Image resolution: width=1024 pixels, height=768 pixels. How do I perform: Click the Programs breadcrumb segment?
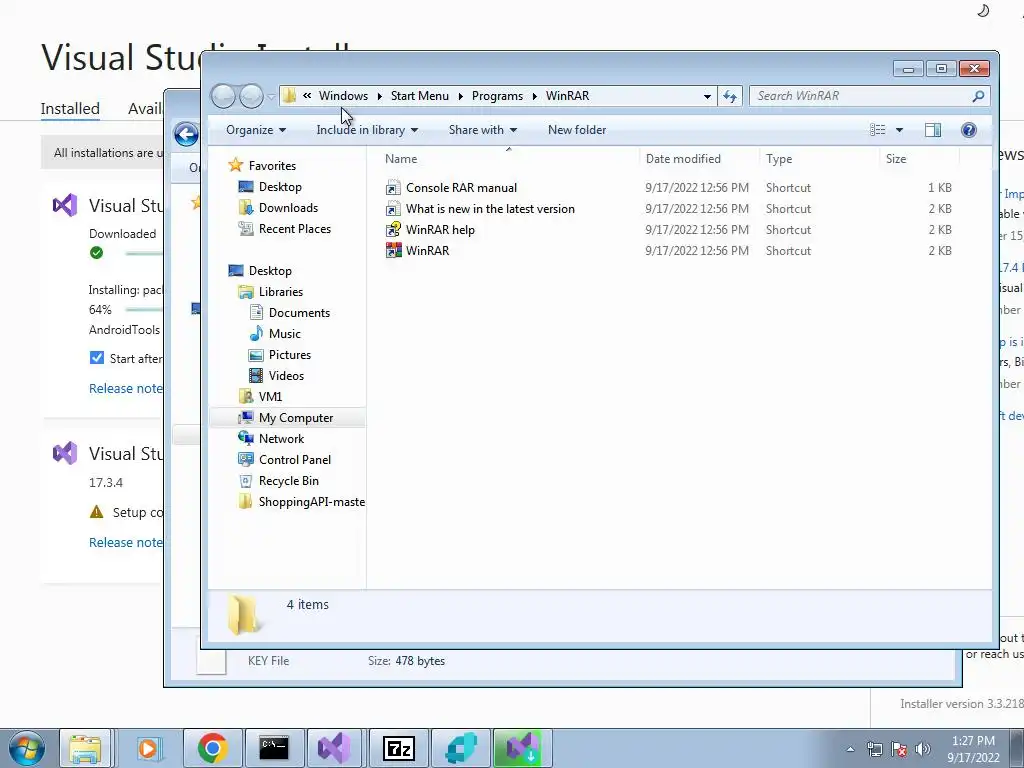point(497,96)
